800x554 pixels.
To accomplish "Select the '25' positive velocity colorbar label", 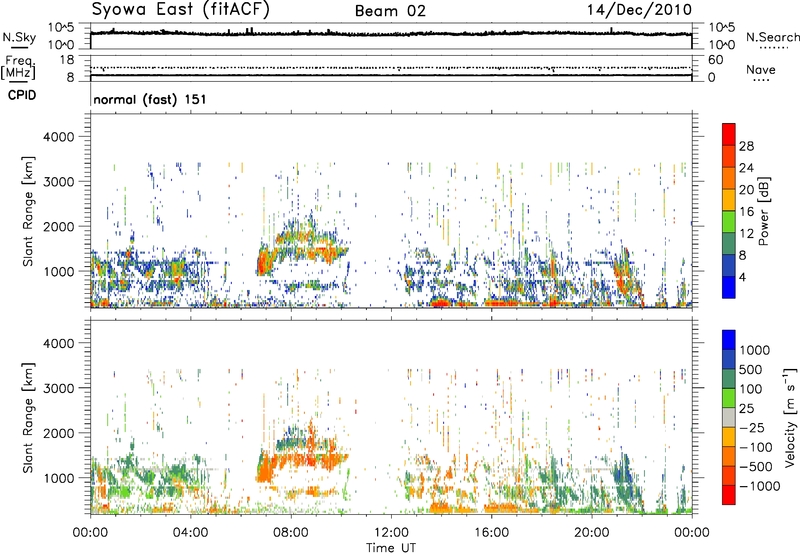I will pyautogui.click(x=747, y=409).
